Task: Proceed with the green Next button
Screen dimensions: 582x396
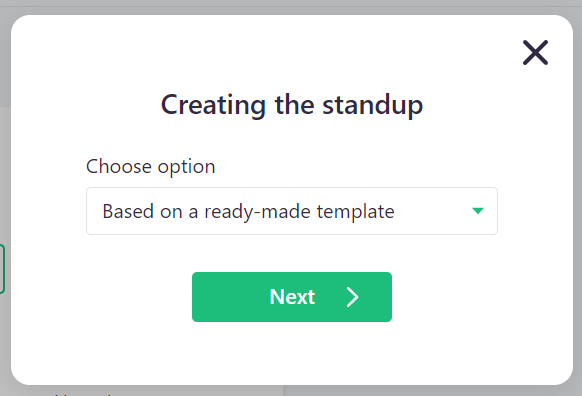Action: pos(292,297)
